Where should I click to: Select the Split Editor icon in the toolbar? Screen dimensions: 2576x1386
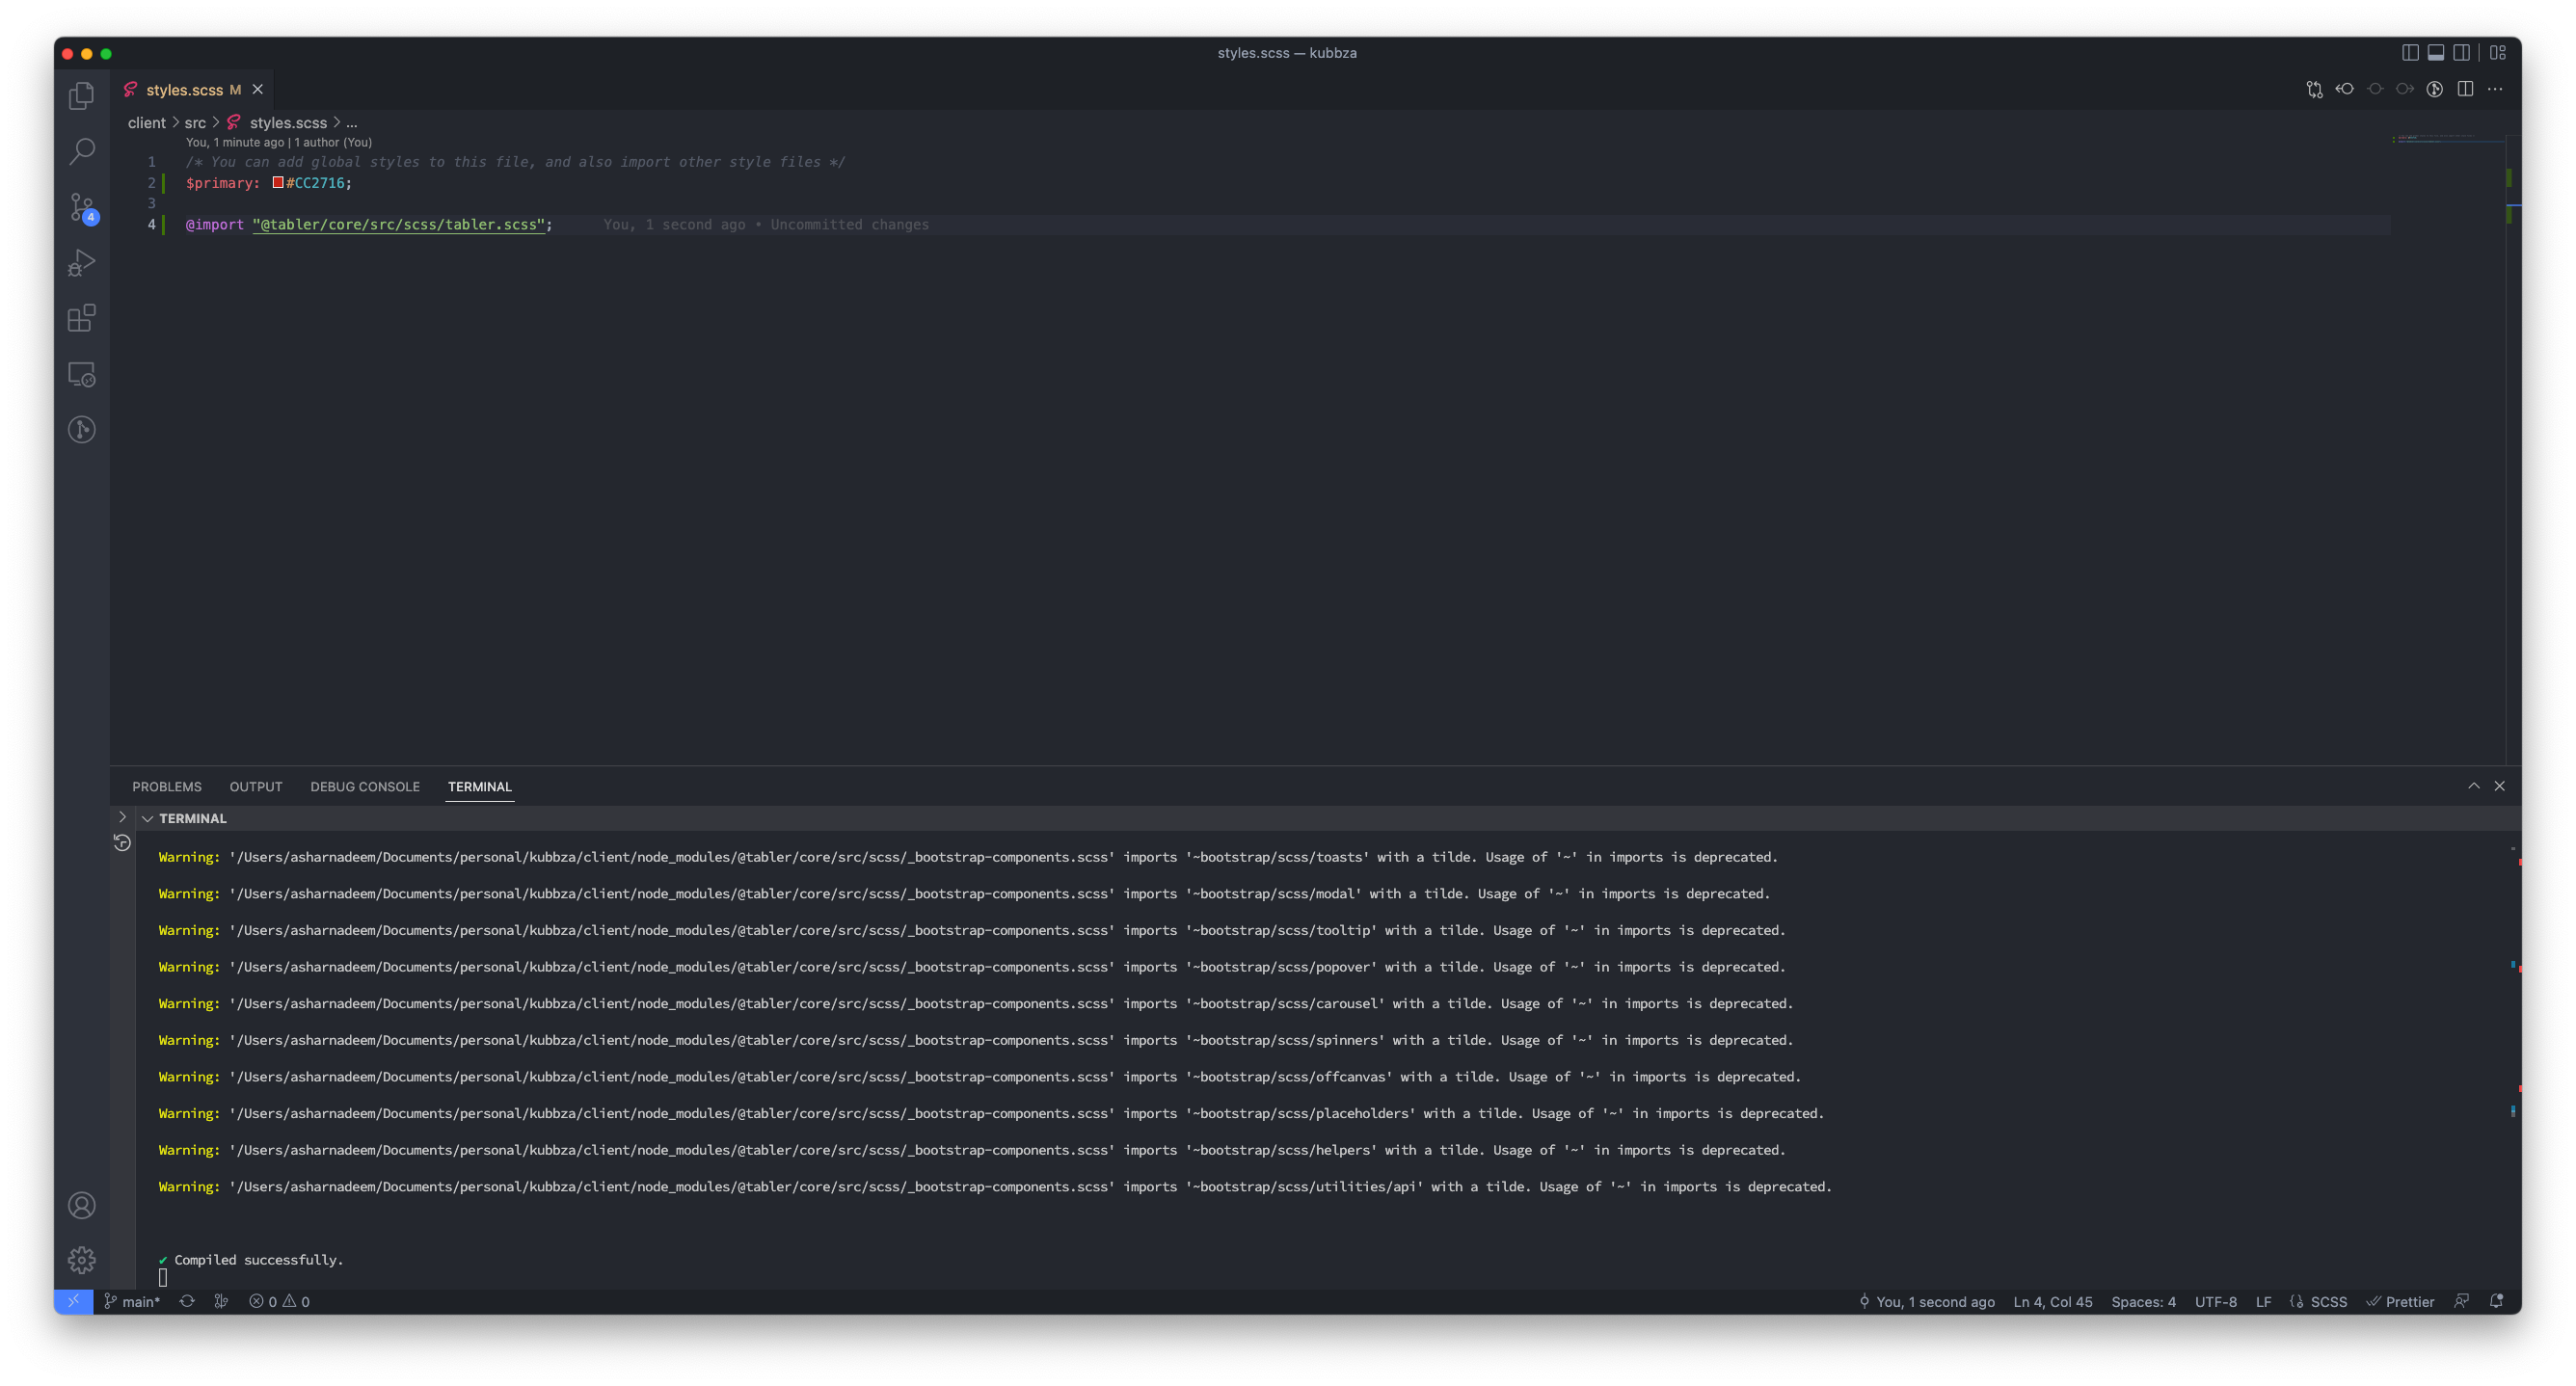click(x=2464, y=89)
